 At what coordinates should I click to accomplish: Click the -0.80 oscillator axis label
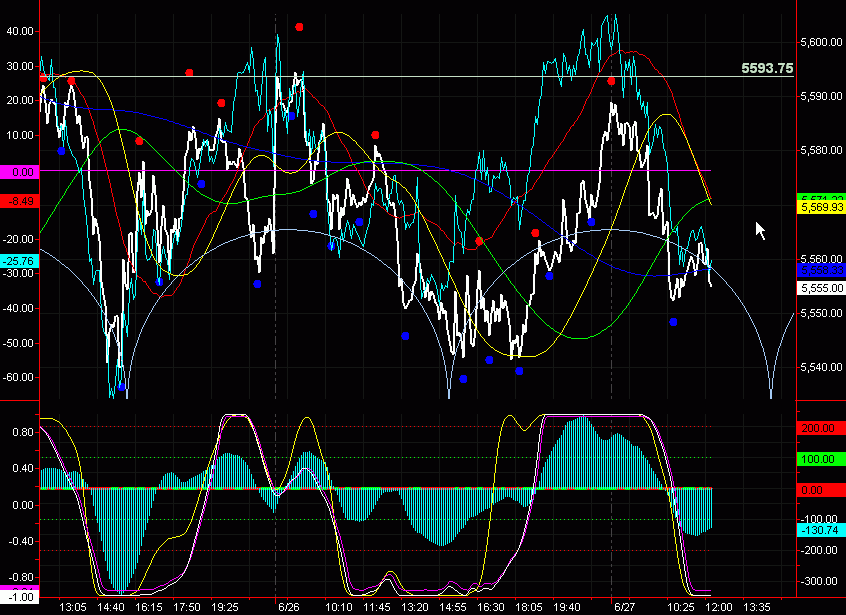21,577
